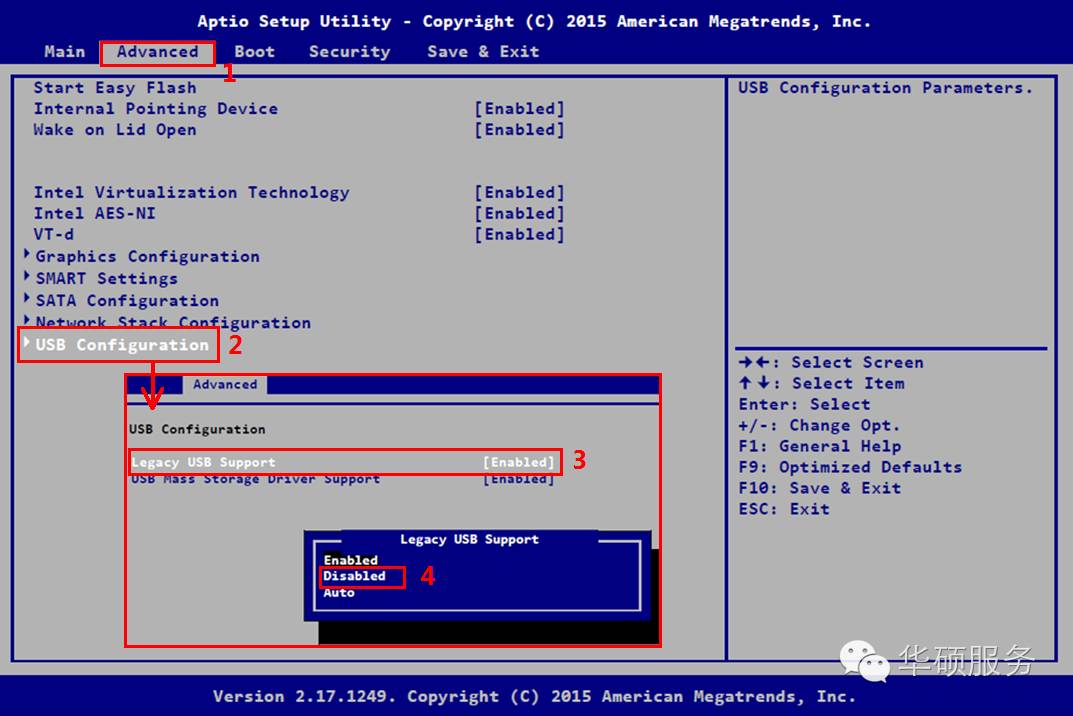Screen dimensions: 1073x716
Task: Select the Start Easy Flash entry
Action: tap(115, 88)
